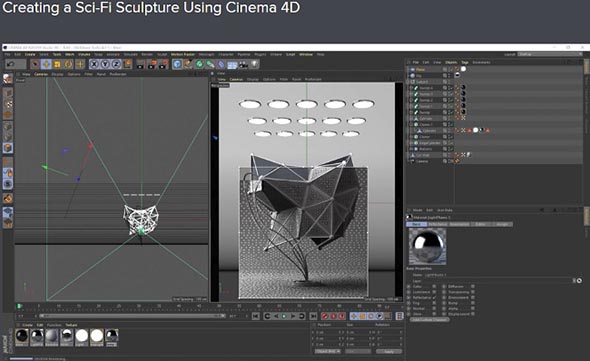
Task: Toggle the Reflectance channel checkbox
Action: coord(434,297)
